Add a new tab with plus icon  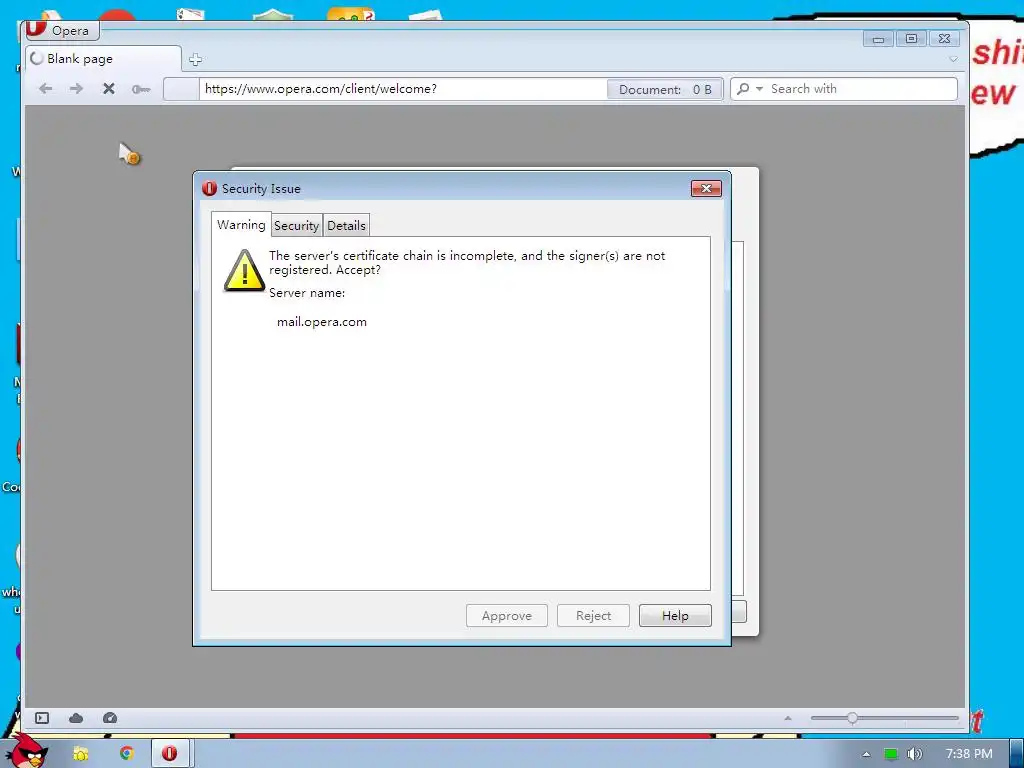[195, 59]
